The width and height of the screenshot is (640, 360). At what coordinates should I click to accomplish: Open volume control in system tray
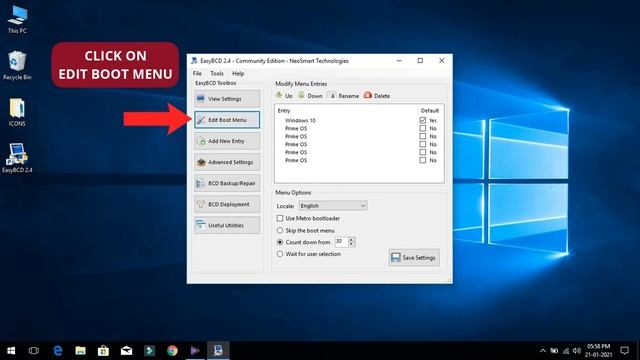click(x=577, y=351)
